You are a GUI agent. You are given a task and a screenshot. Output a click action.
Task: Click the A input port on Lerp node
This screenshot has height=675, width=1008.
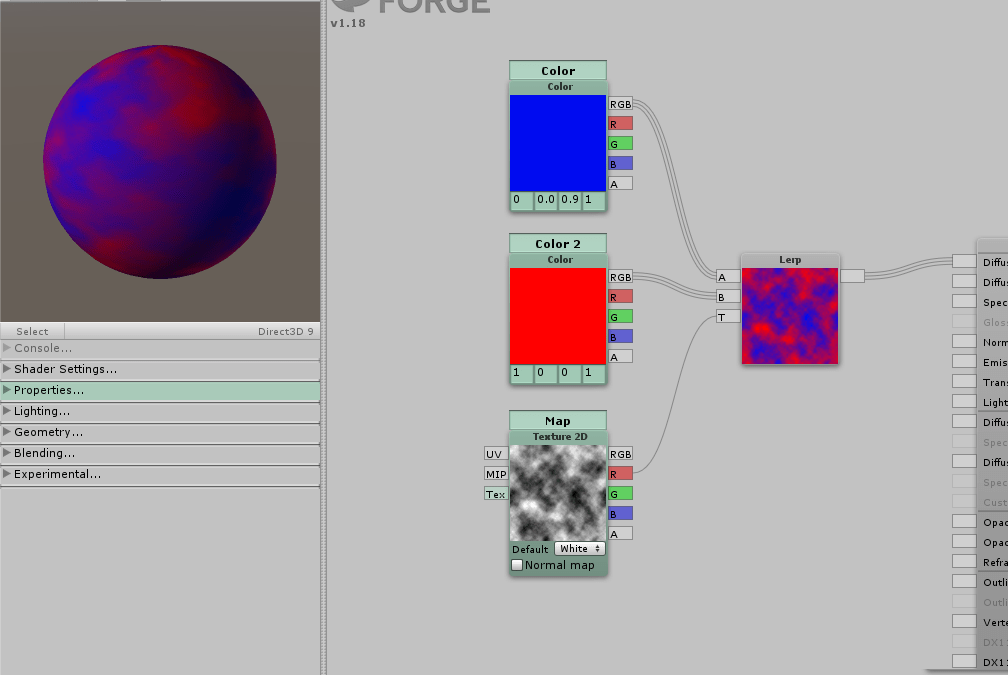[x=727, y=276]
